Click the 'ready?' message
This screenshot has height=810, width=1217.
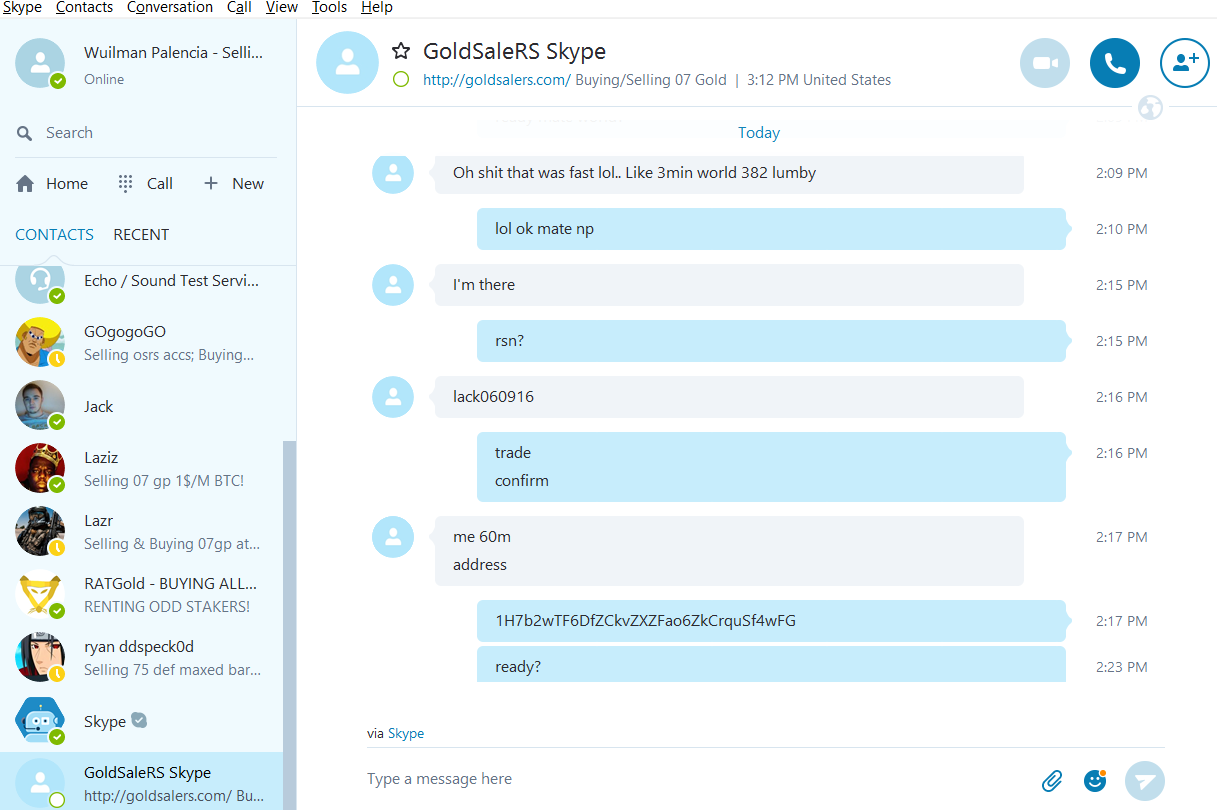tap(771, 665)
